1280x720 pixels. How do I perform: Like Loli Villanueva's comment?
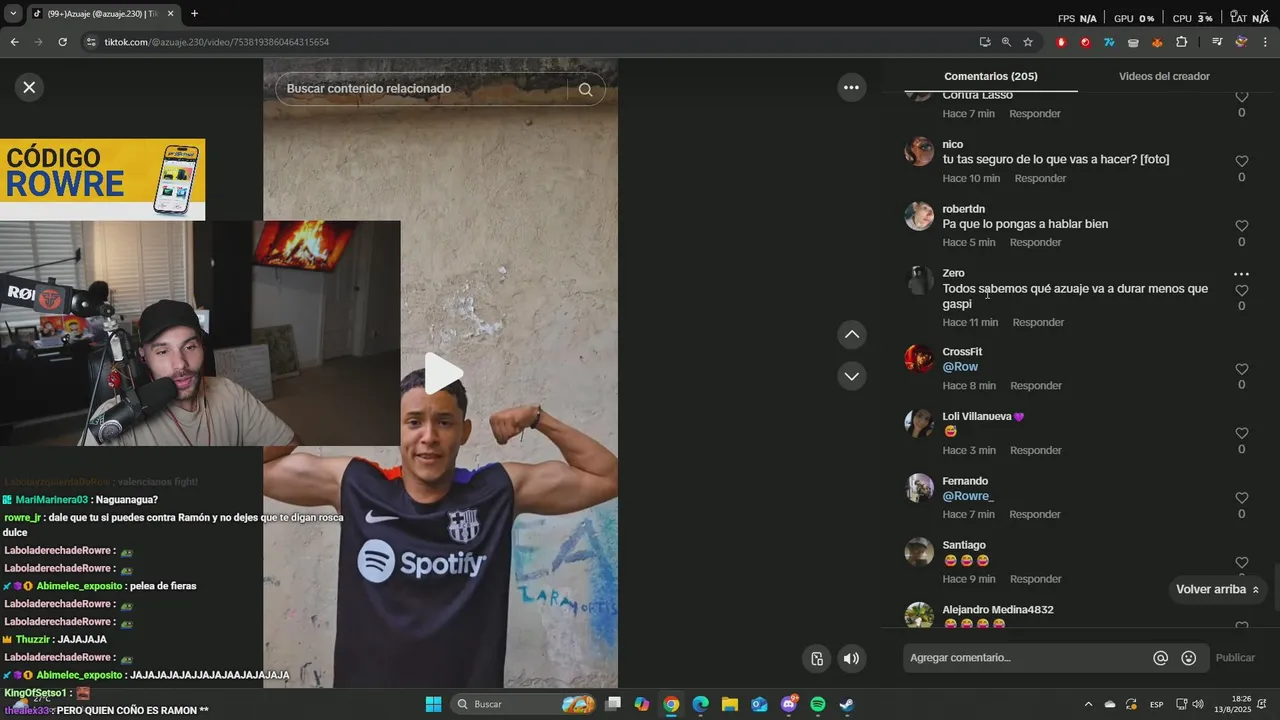1241,433
